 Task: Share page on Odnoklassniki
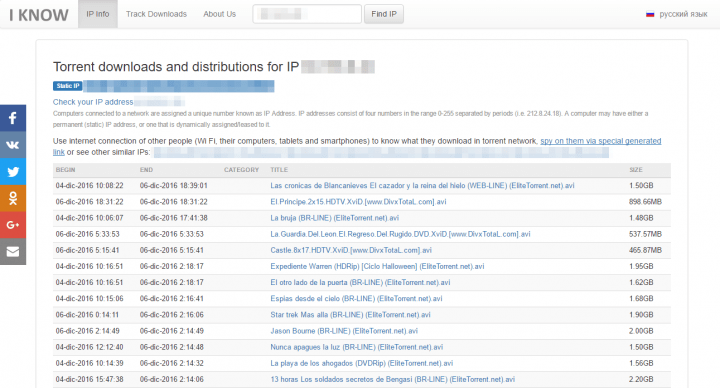[13, 198]
